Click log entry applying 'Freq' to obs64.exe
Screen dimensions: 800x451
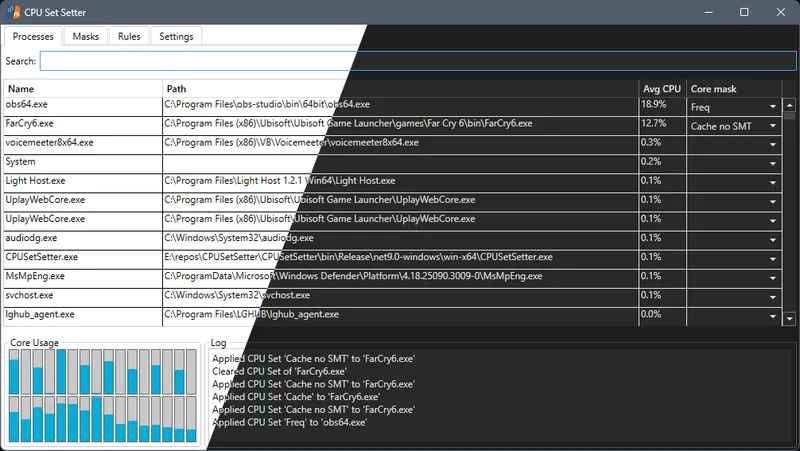coord(290,422)
